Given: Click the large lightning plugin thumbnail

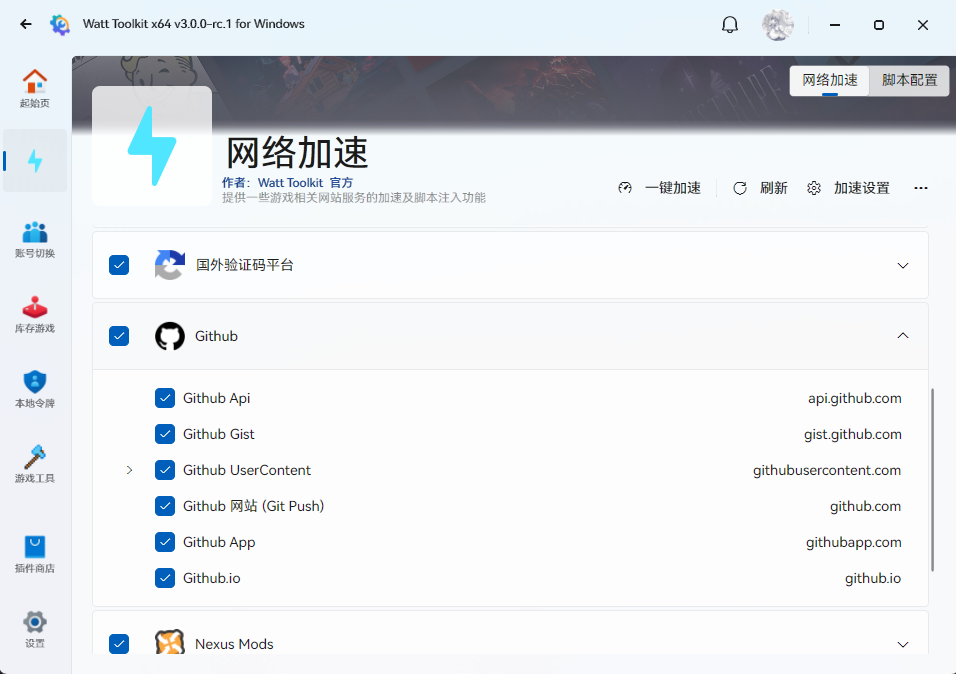Looking at the screenshot, I should pyautogui.click(x=152, y=146).
